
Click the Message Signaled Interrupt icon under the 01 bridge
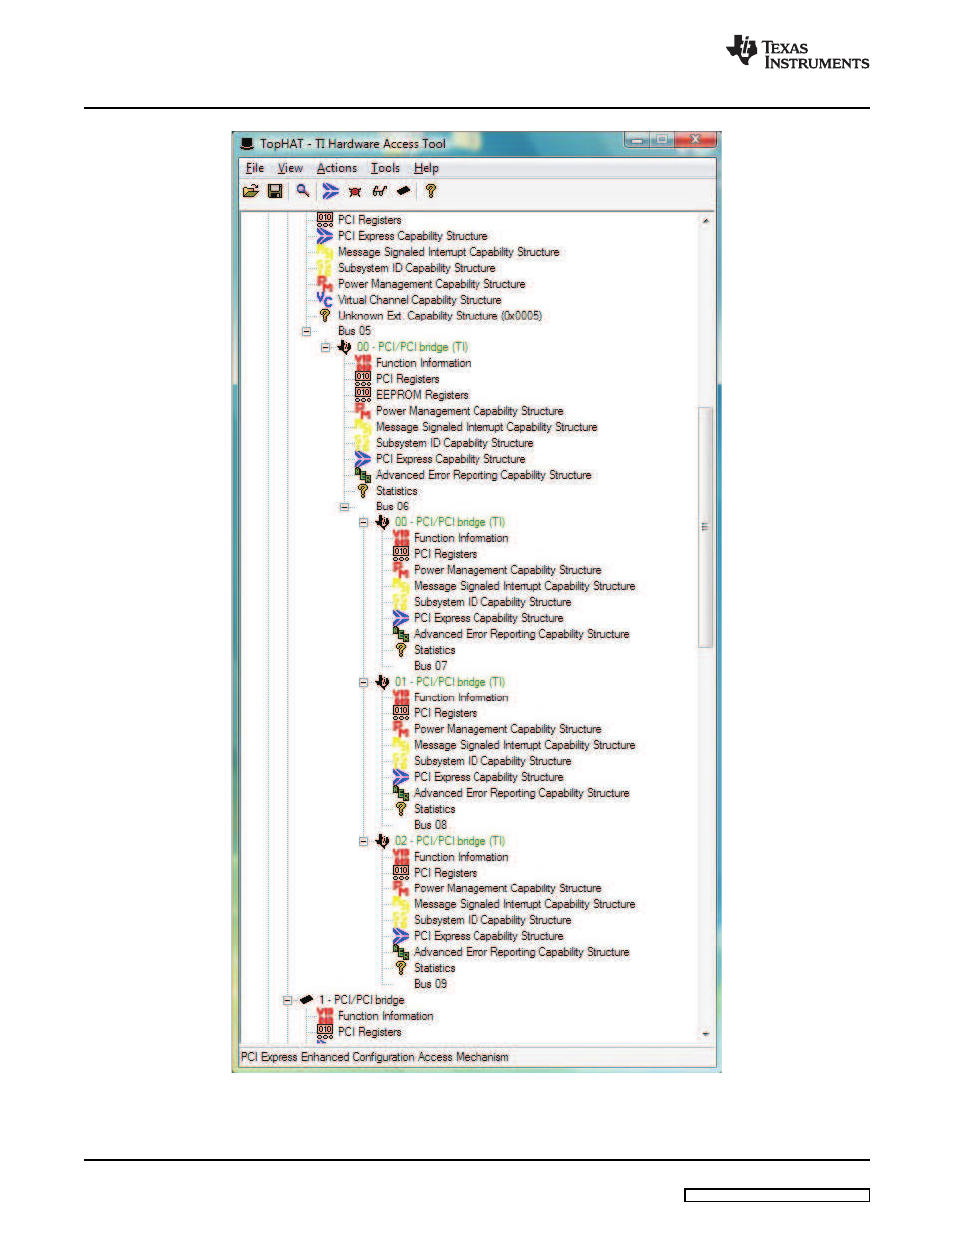pyautogui.click(x=401, y=745)
